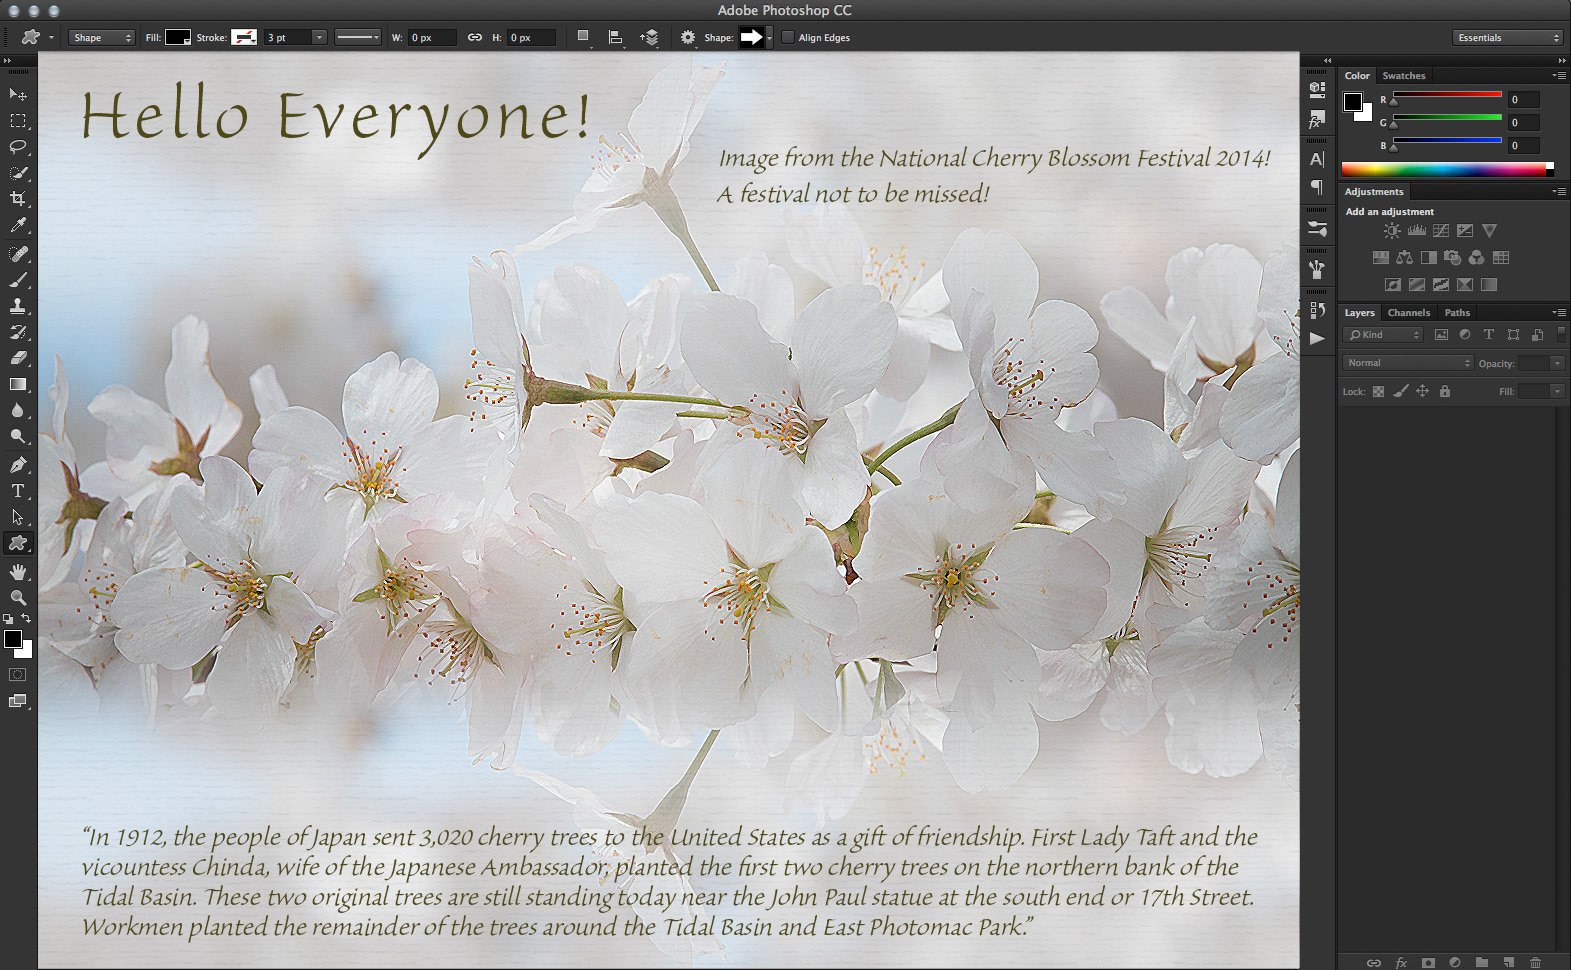Screen dimensions: 1571x970
Task: Select the Zoom tool
Action: pyautogui.click(x=18, y=598)
